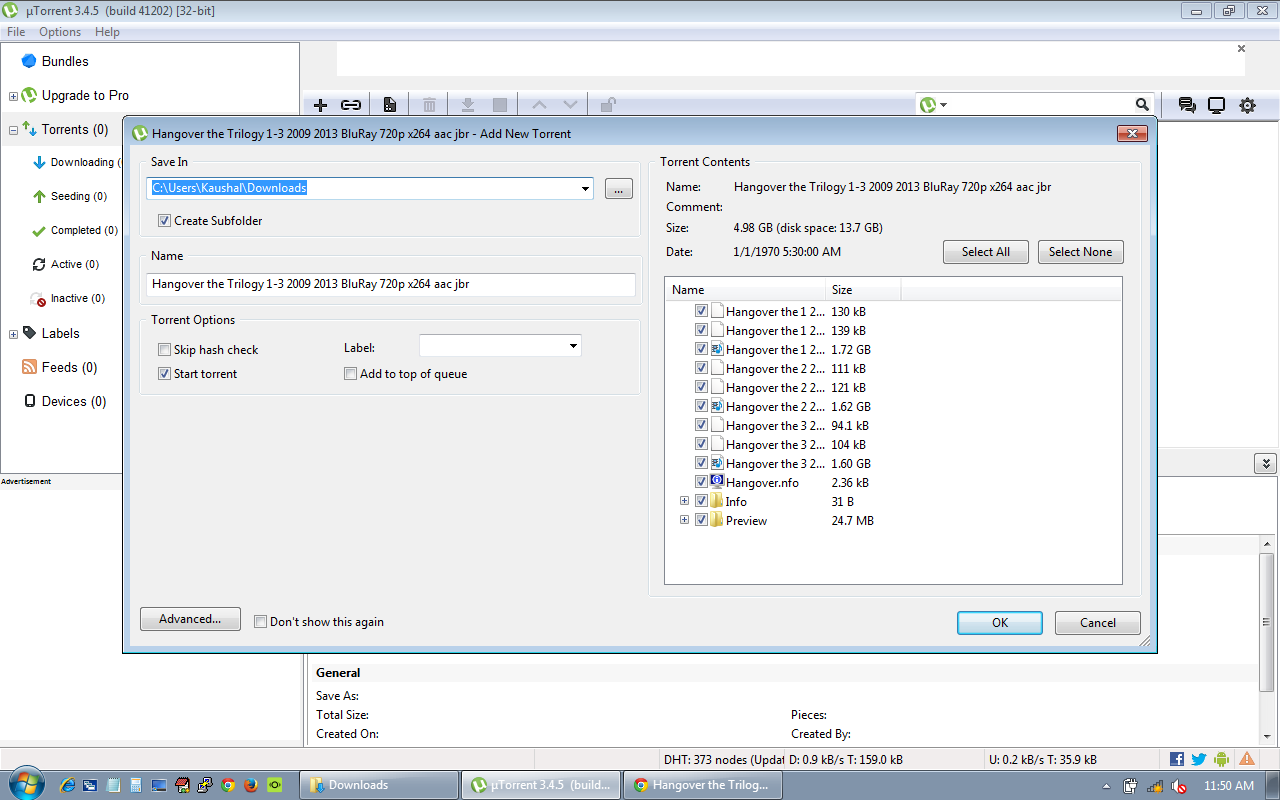The height and width of the screenshot is (800, 1280).
Task: Confirm the dialog with OK
Action: pyautogui.click(x=1000, y=623)
